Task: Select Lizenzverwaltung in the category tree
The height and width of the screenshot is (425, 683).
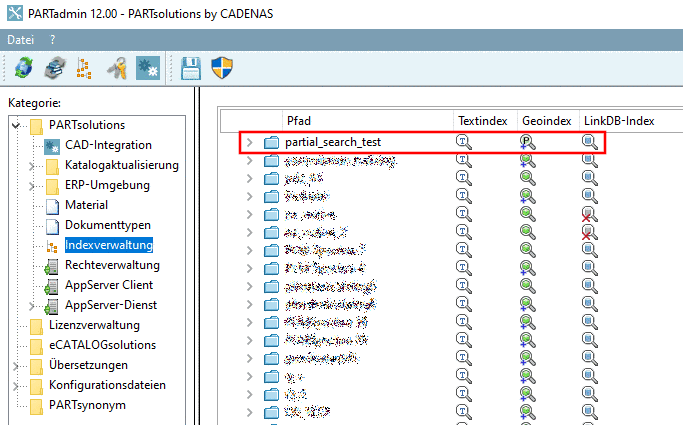Action: [94, 325]
